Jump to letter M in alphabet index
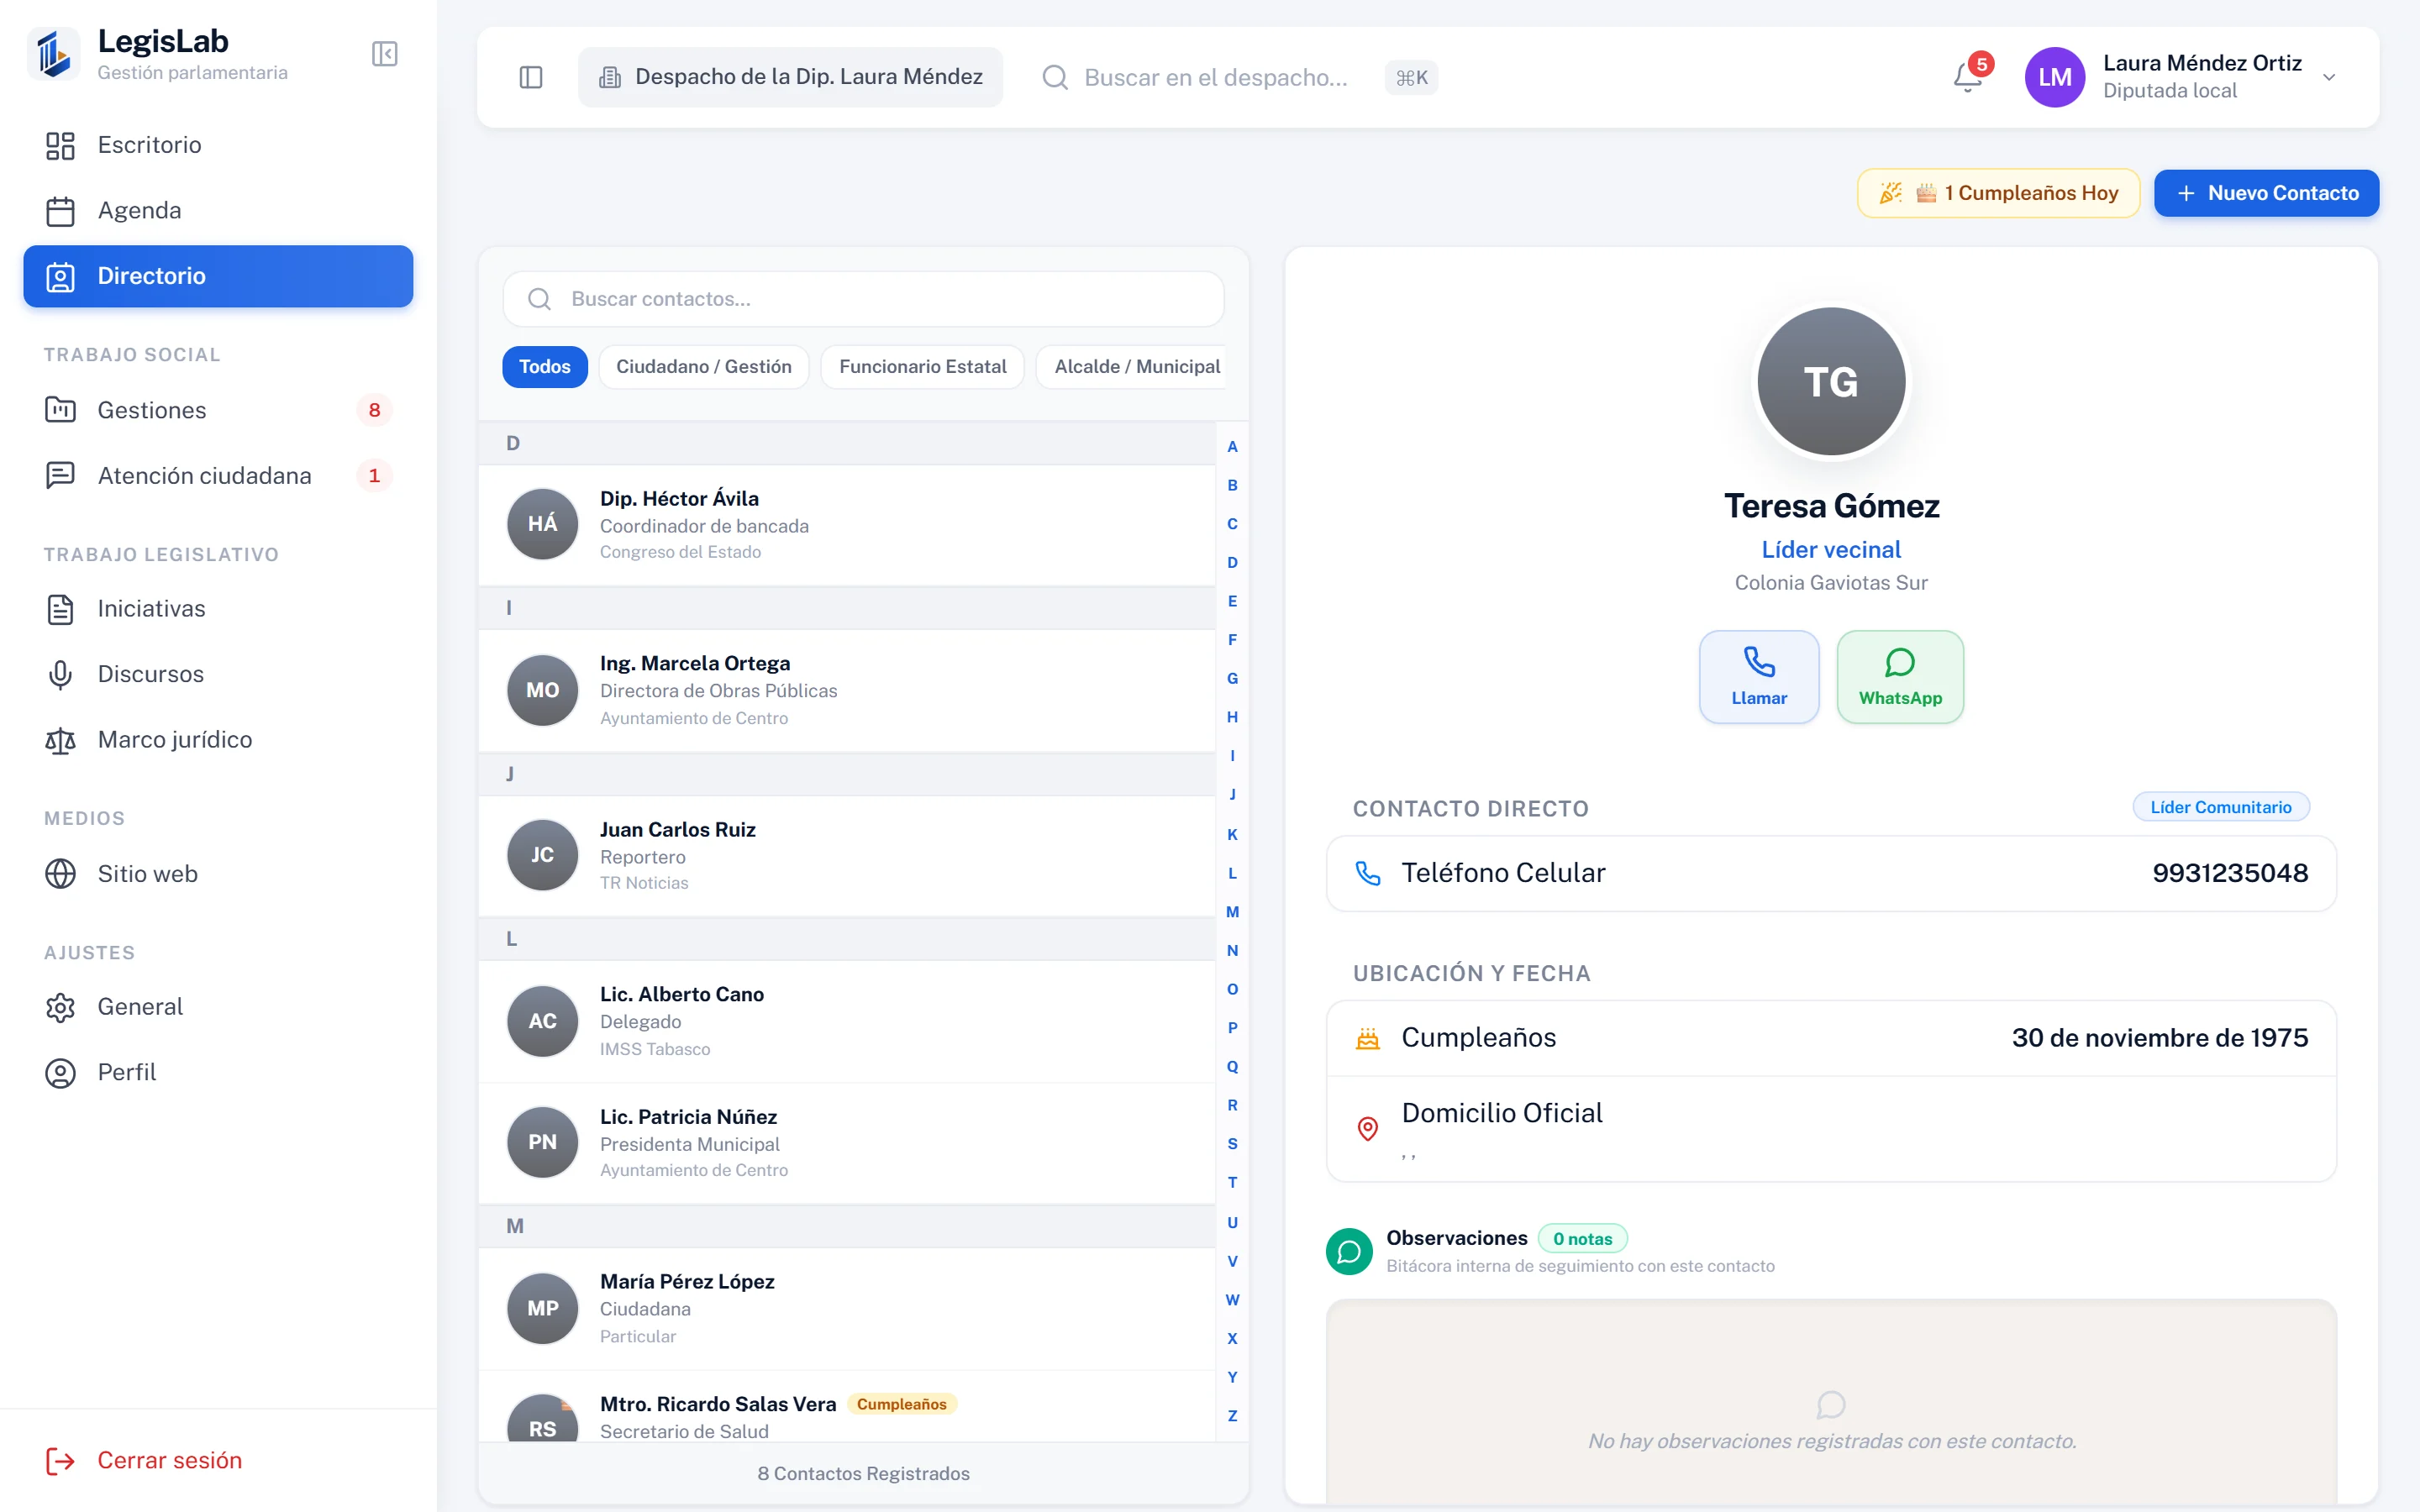The image size is (2420, 1512). [1232, 912]
